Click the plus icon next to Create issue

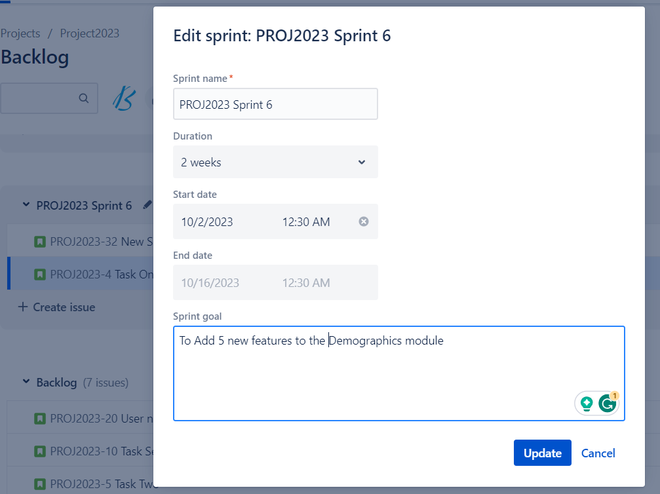pyautogui.click(x=23, y=307)
